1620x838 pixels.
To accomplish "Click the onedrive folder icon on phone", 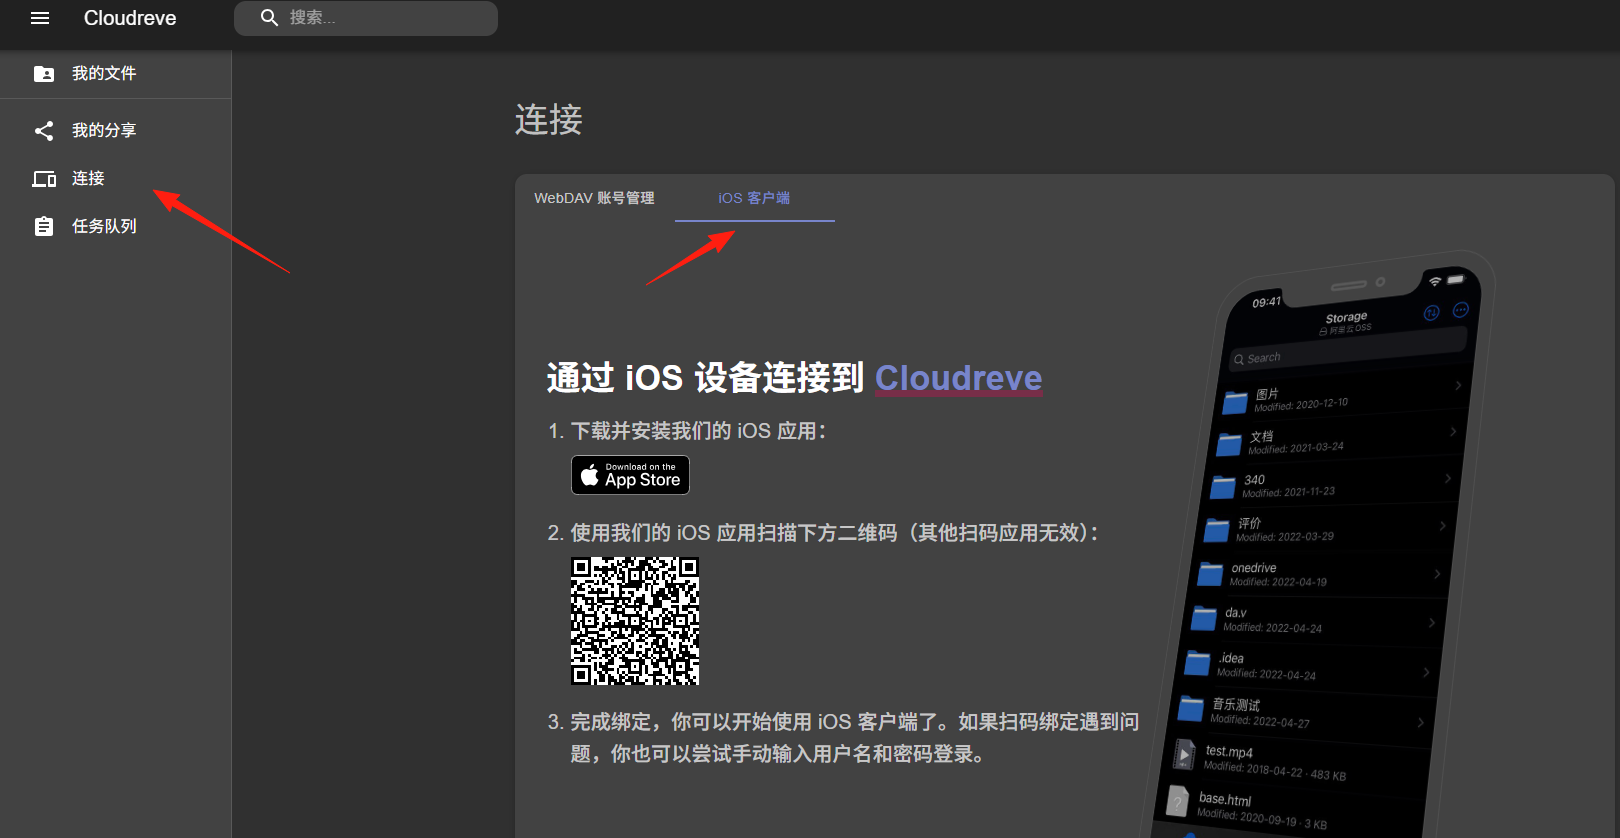I will coord(1211,574).
